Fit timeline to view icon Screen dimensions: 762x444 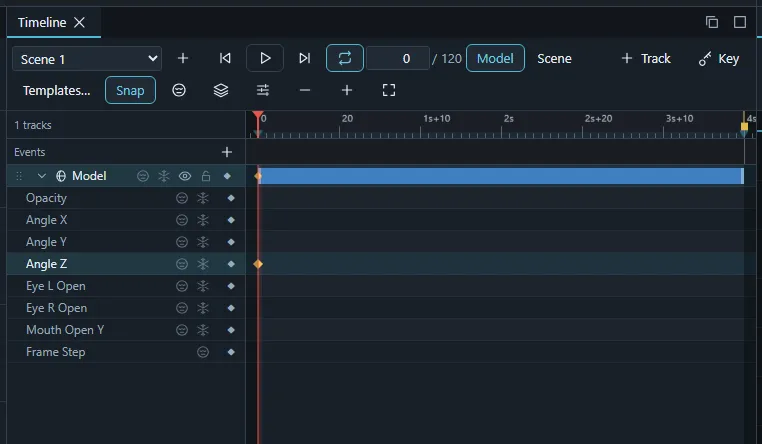(x=389, y=90)
